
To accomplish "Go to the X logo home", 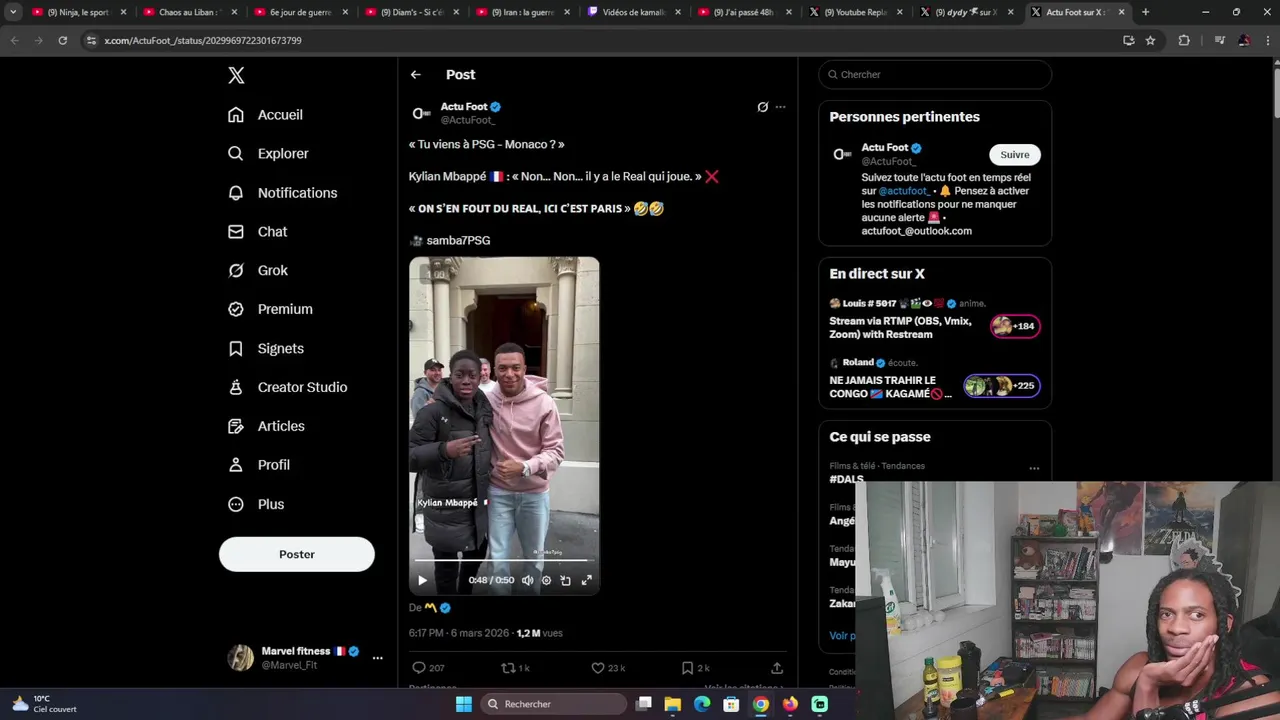I will (236, 75).
